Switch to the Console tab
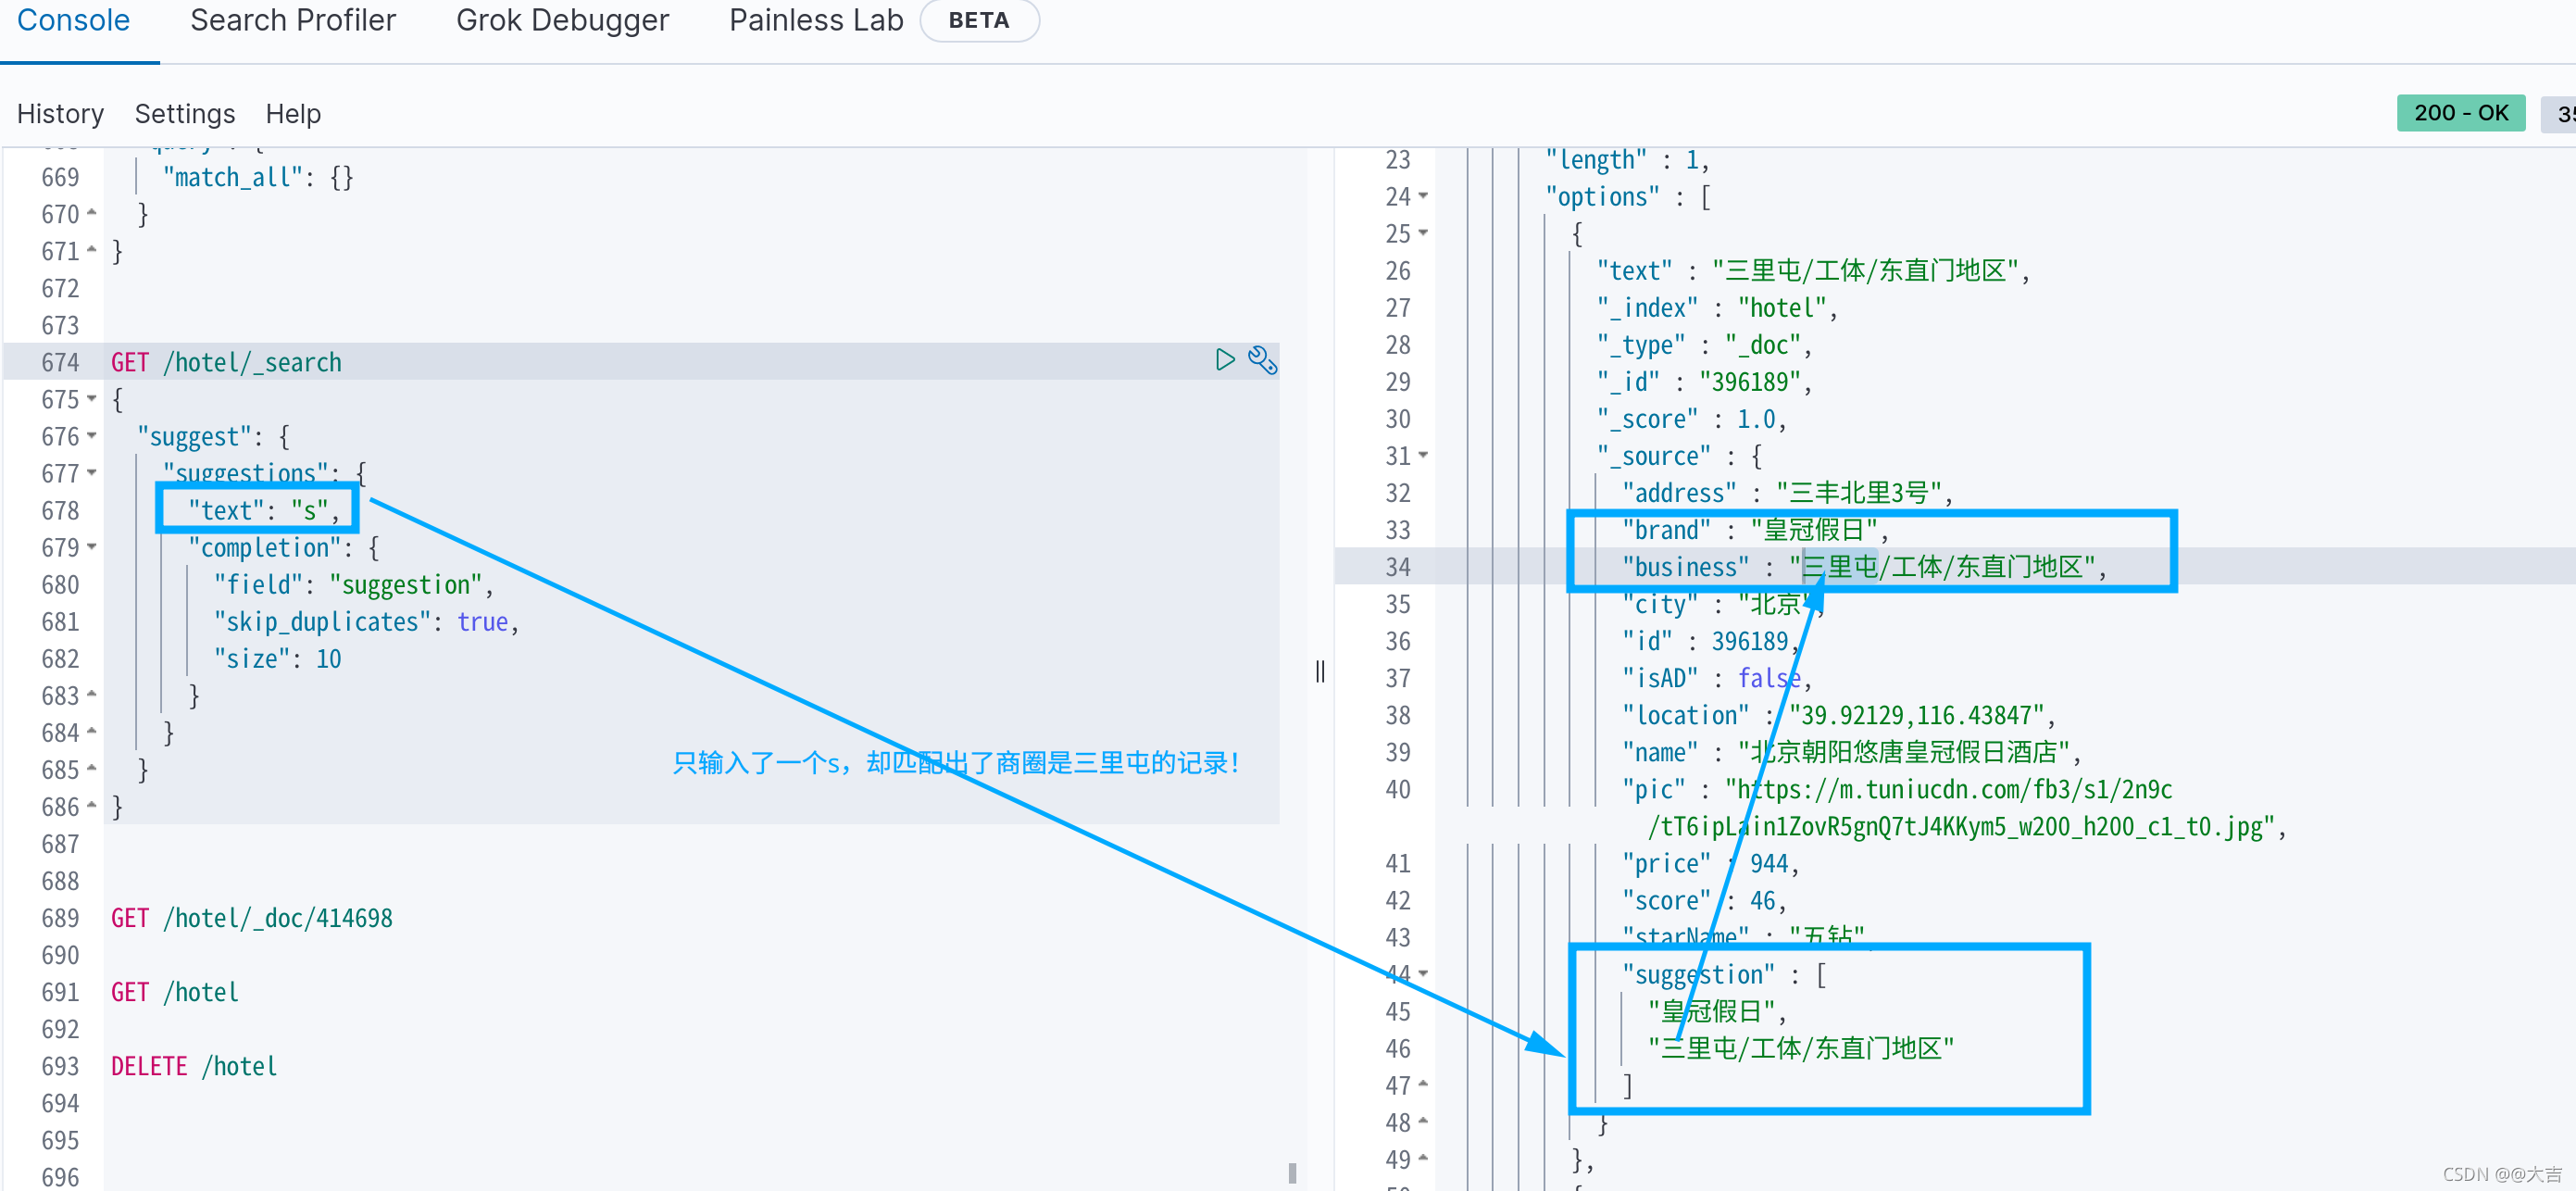 74,20
